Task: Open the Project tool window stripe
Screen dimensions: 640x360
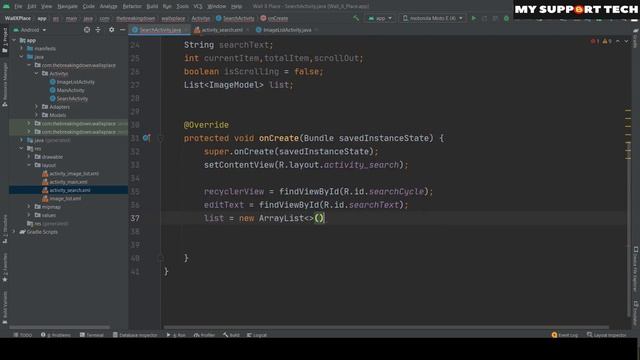Action: pyautogui.click(x=4, y=40)
